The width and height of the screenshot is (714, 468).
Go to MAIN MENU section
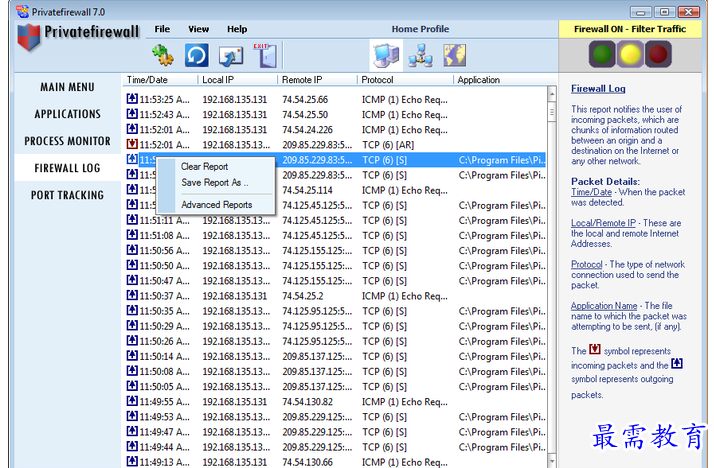[x=67, y=87]
